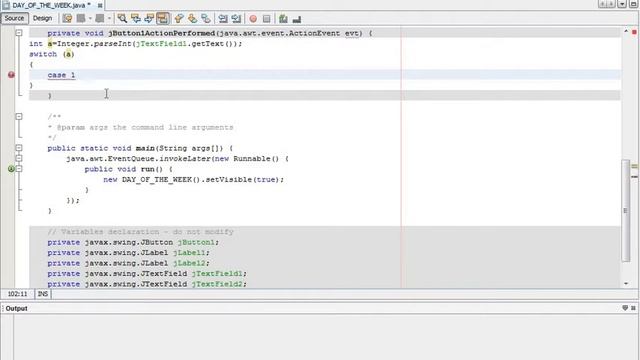Collapse the main method fold
Viewport: 640px width, 360px height.
[x=19, y=148]
